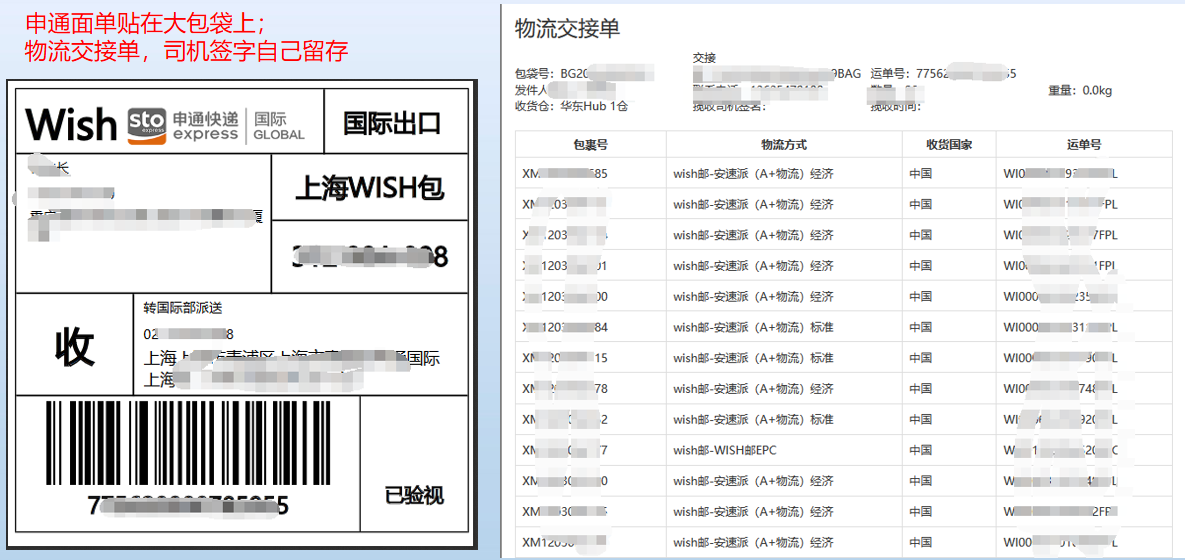Select the '重量: 0.0kg' value

(1080, 91)
